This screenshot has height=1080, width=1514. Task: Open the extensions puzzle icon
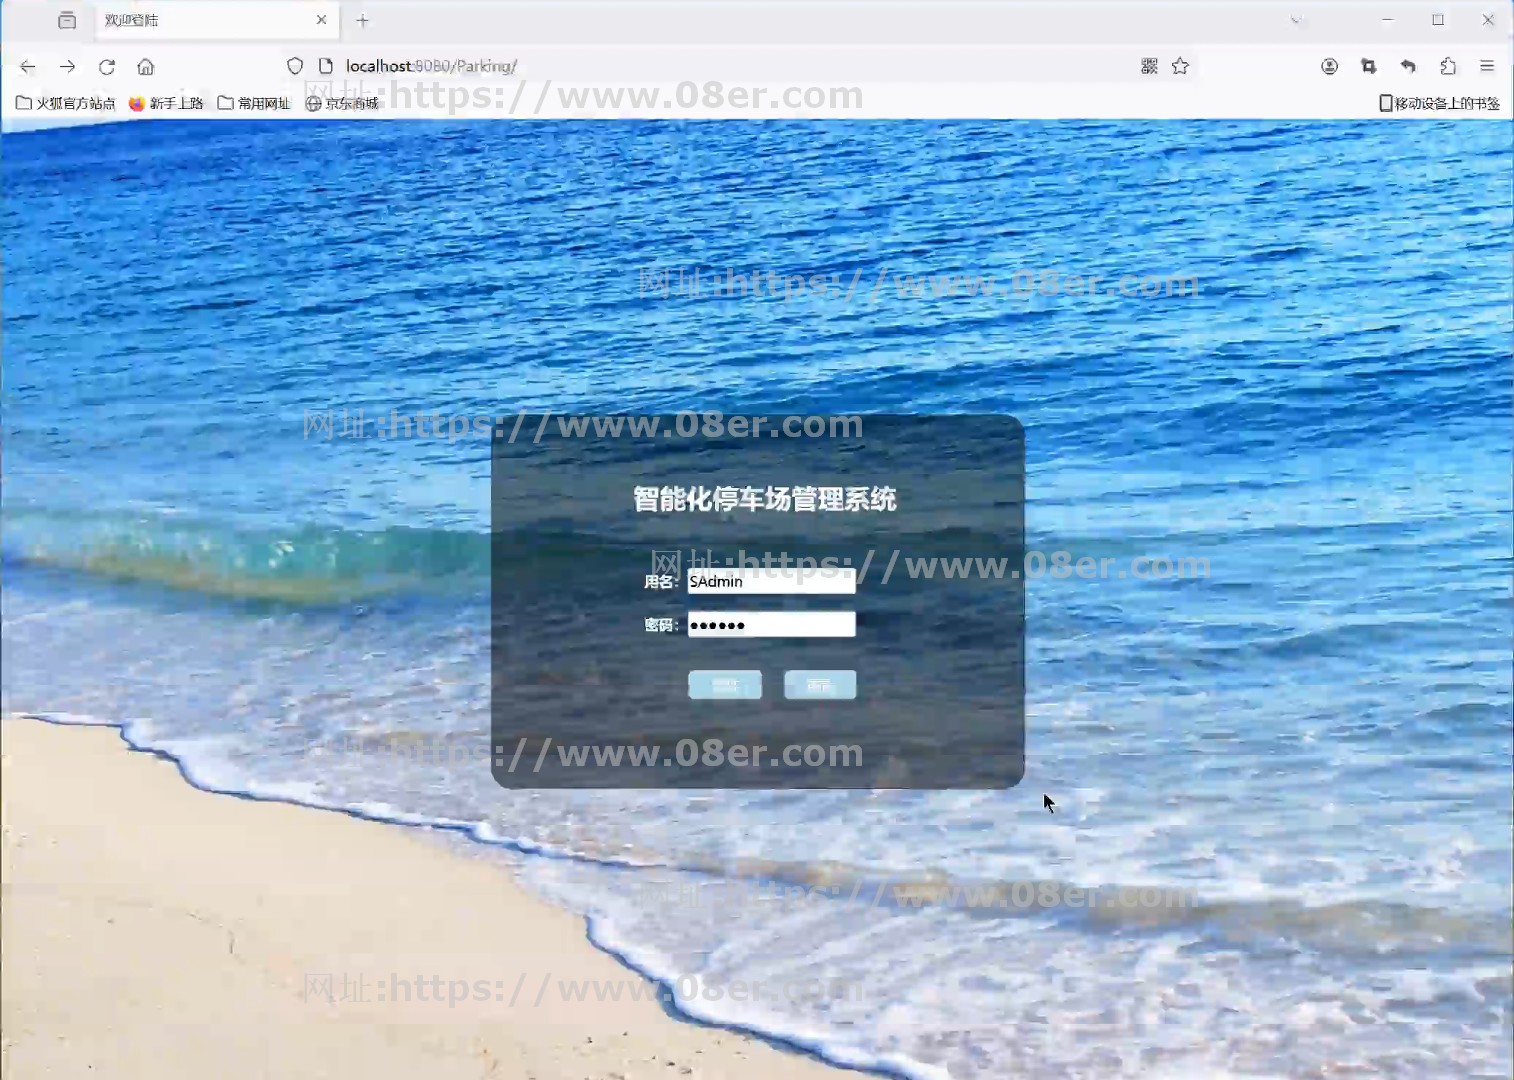(x=1448, y=66)
